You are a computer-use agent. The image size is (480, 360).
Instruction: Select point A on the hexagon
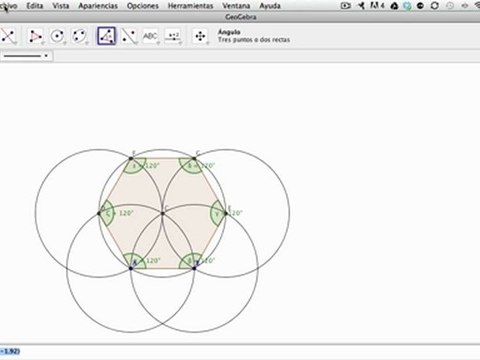(x=131, y=268)
